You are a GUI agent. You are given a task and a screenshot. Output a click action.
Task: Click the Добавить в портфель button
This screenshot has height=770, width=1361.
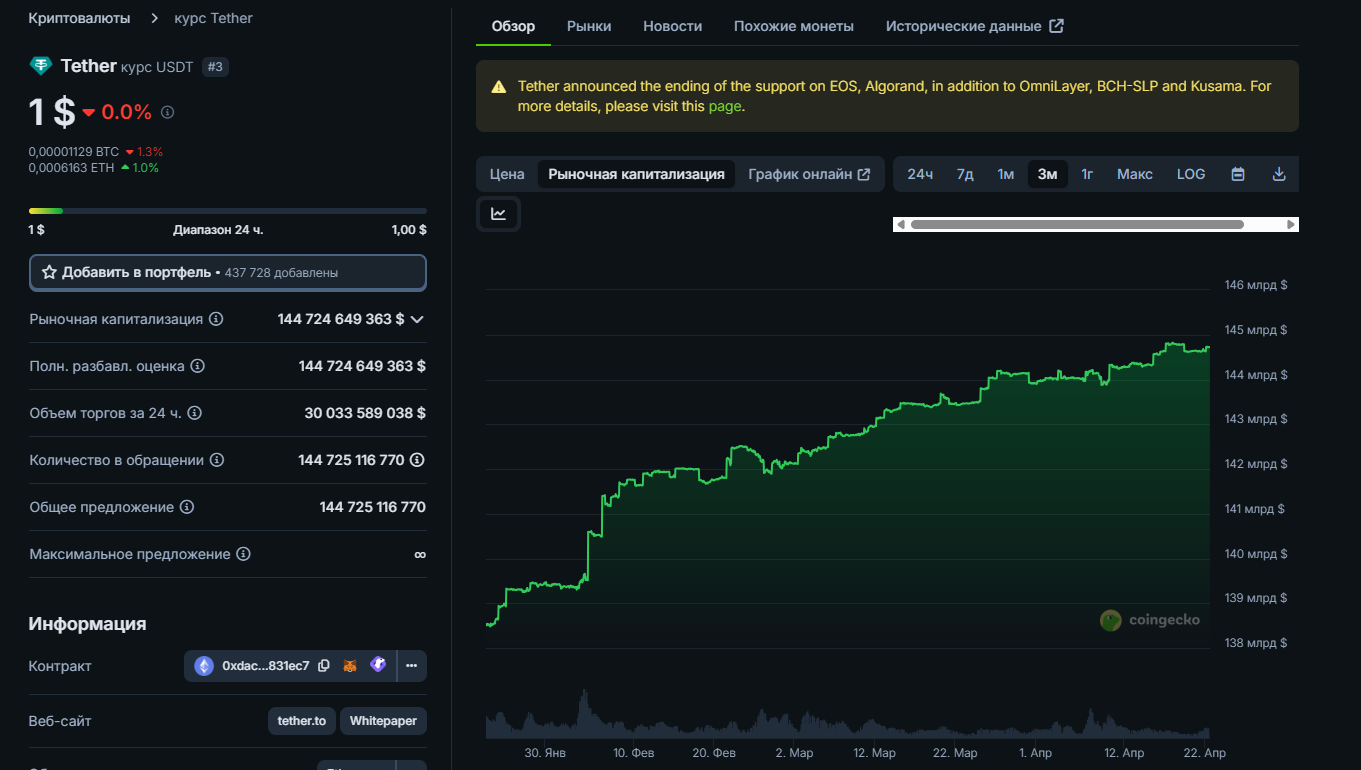(x=228, y=272)
